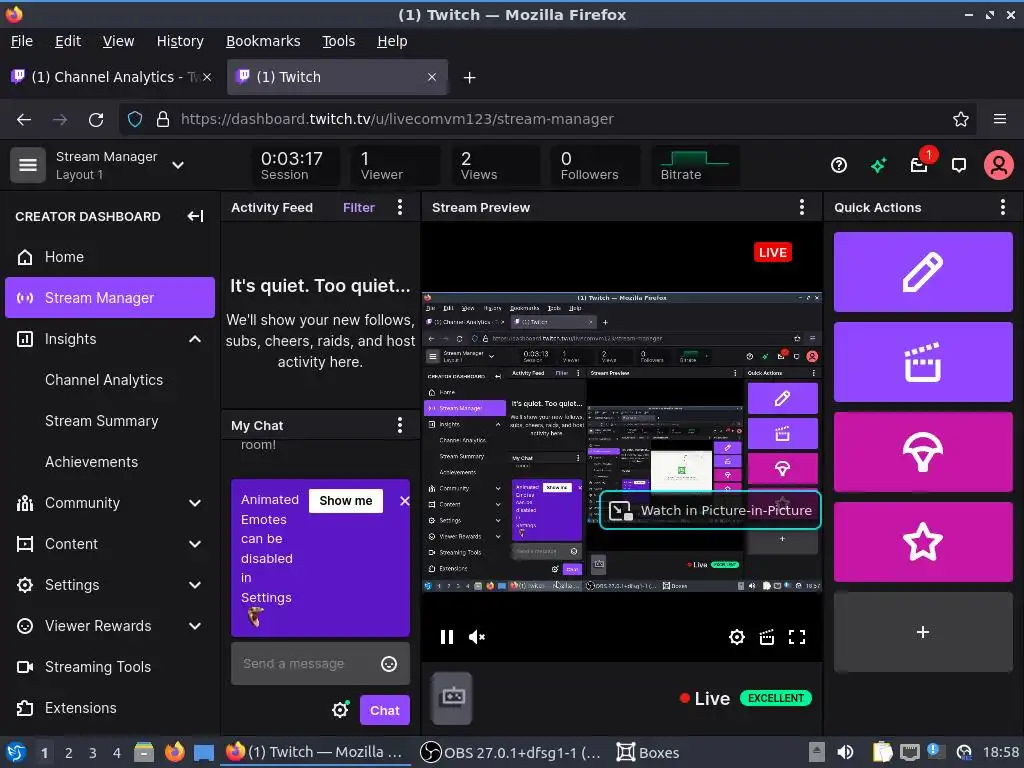
Task: Click the Clip quick action tile
Action: coord(923,362)
